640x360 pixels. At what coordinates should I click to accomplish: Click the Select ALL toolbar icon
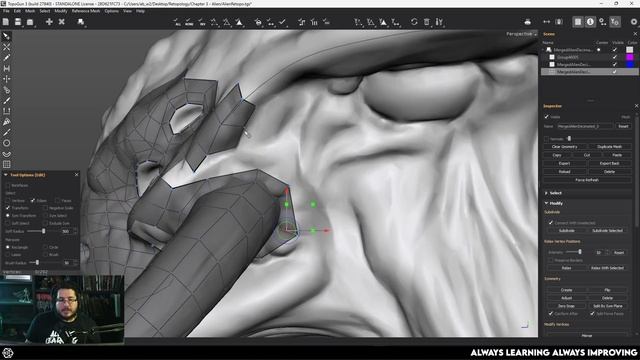pyautogui.click(x=177, y=22)
